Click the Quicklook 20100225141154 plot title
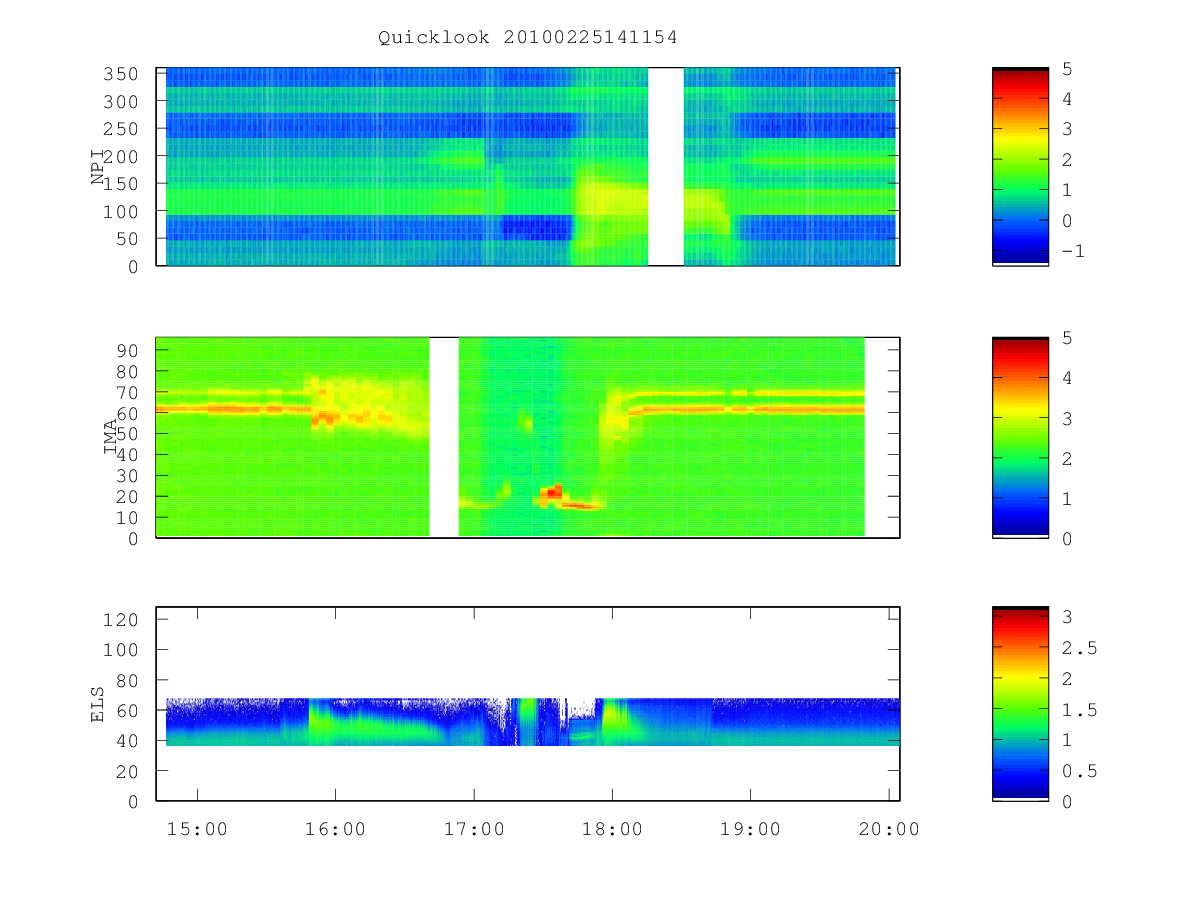 point(527,38)
